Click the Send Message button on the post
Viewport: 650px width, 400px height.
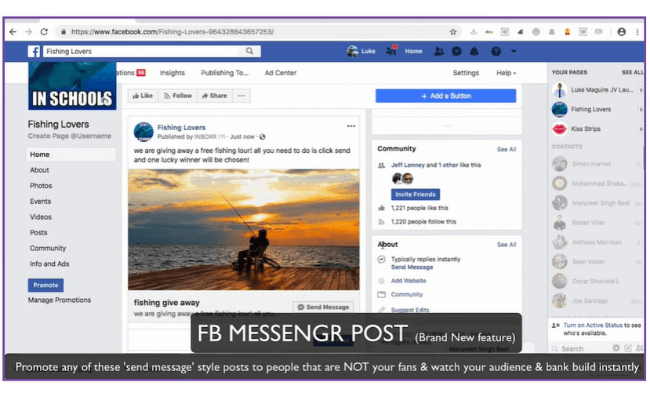(x=323, y=307)
